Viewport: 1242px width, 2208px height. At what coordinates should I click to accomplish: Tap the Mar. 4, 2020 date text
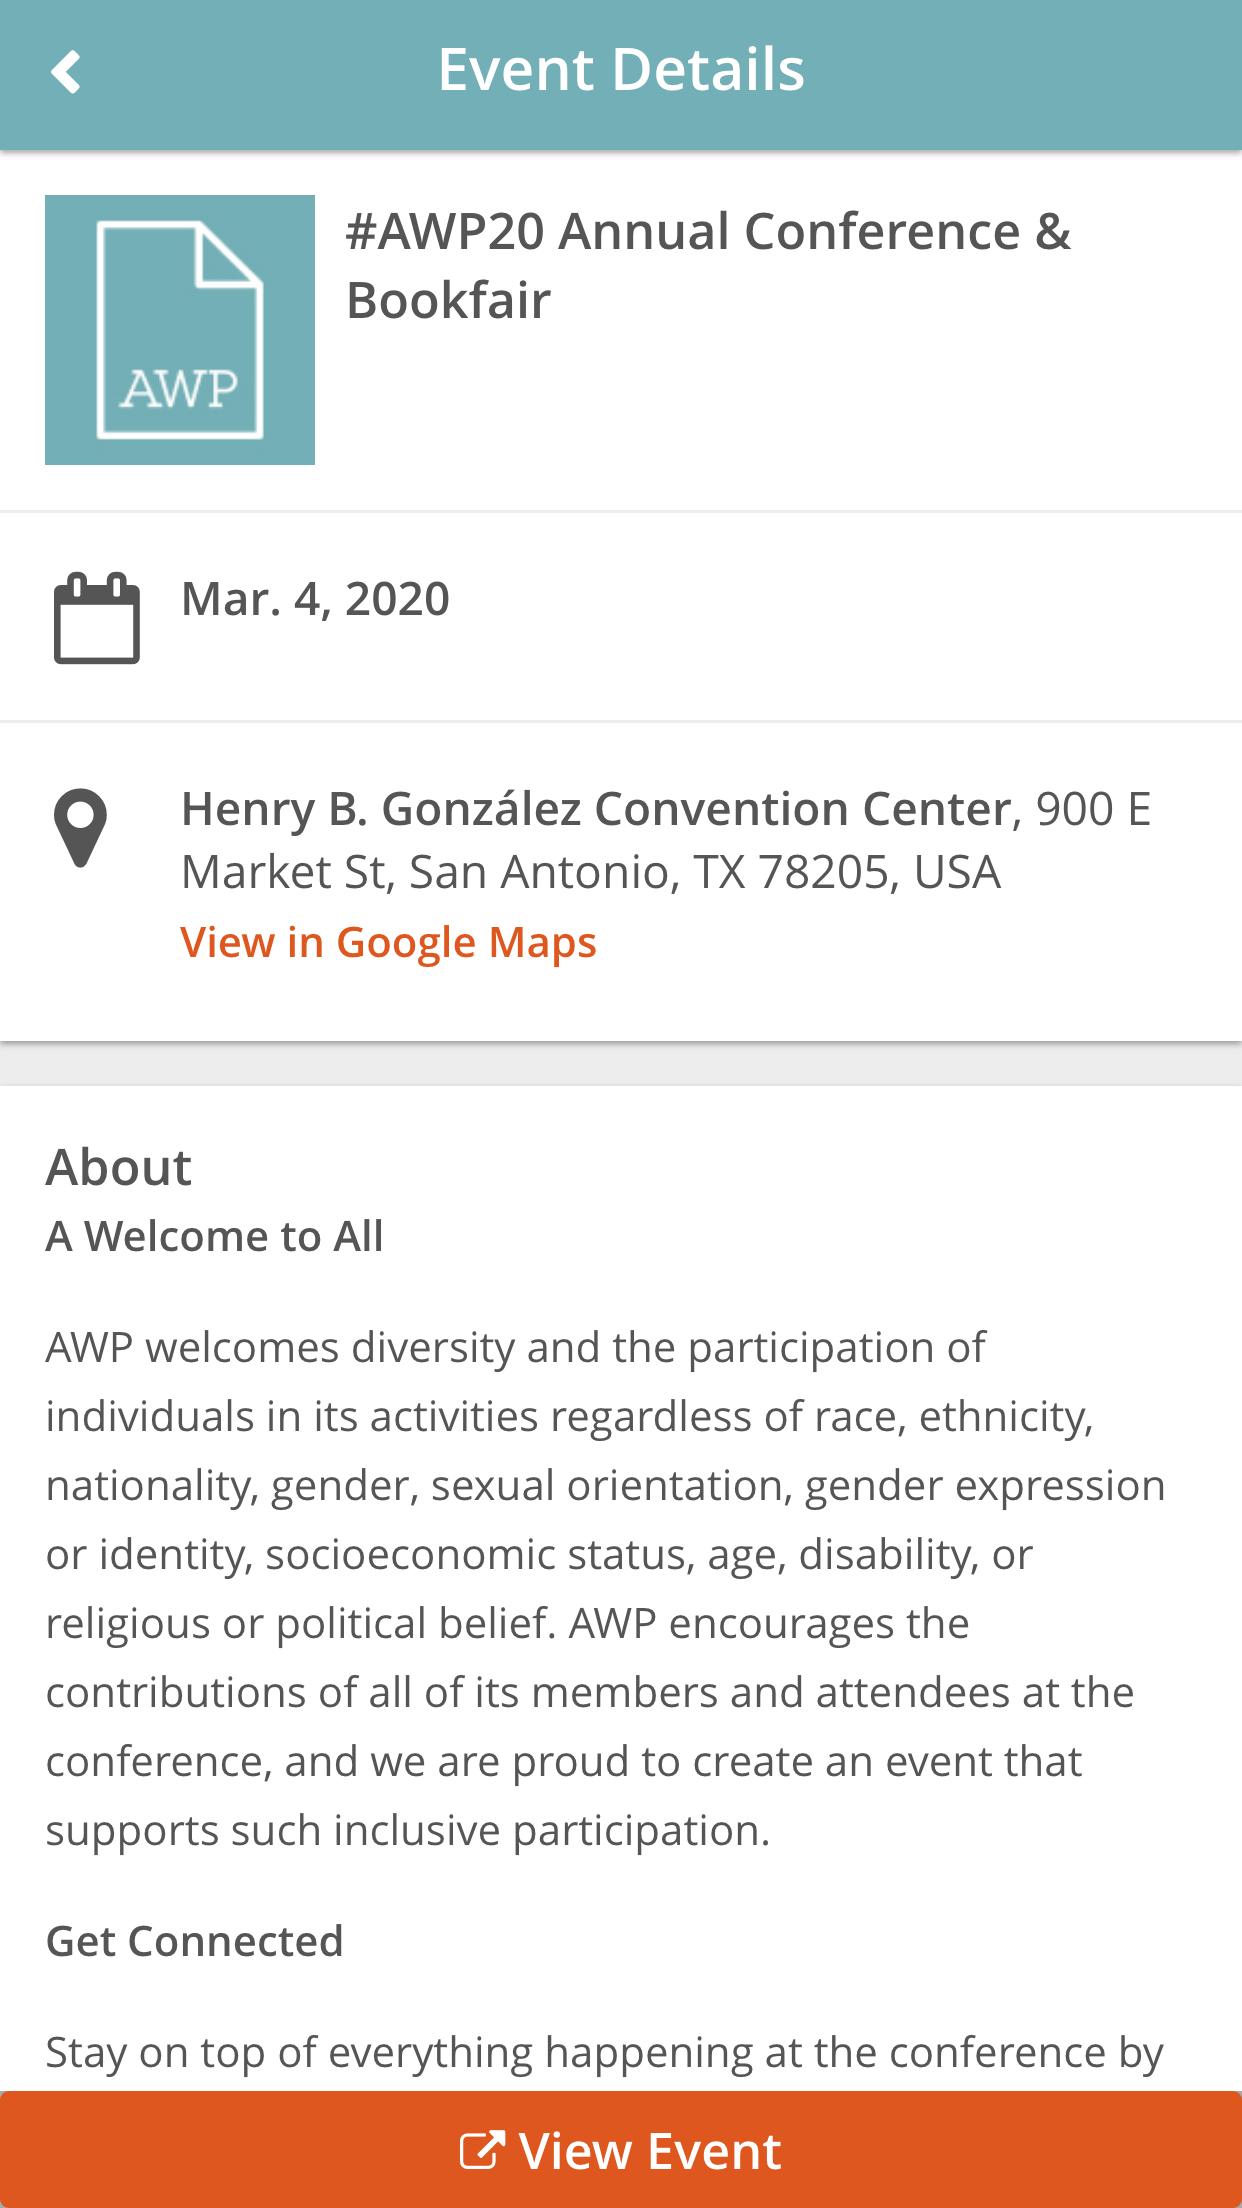coord(315,599)
